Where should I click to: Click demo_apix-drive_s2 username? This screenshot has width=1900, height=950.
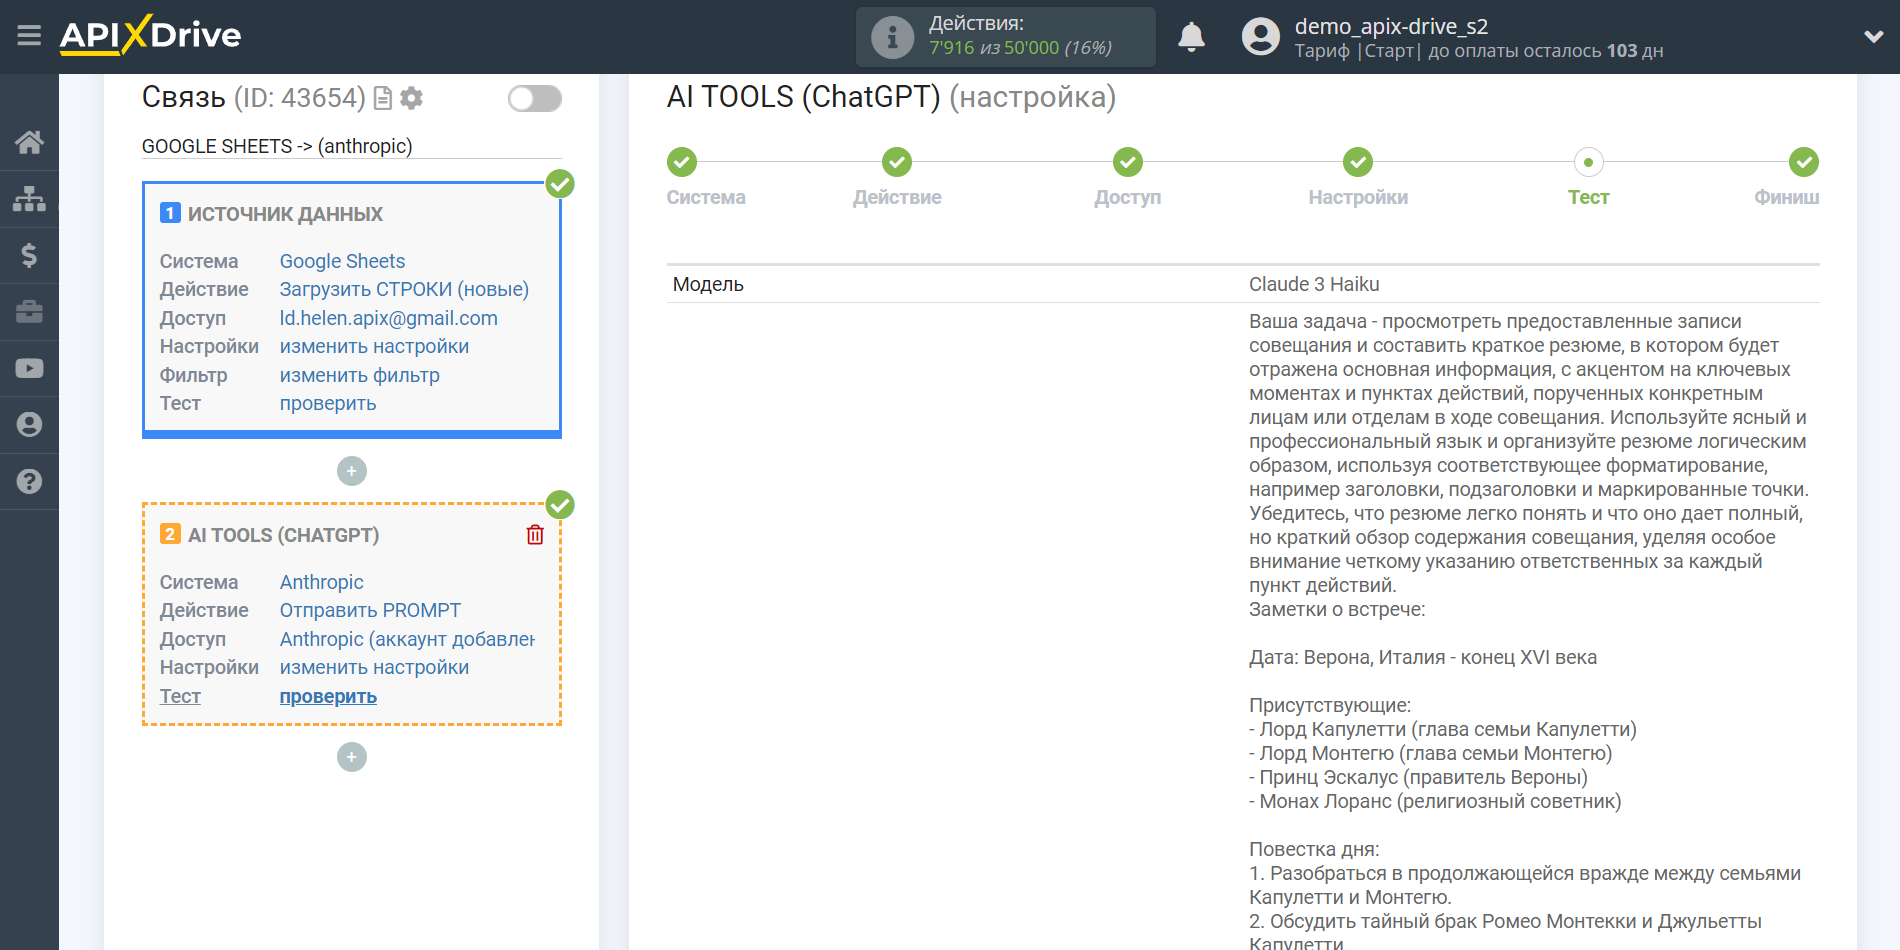click(x=1391, y=26)
